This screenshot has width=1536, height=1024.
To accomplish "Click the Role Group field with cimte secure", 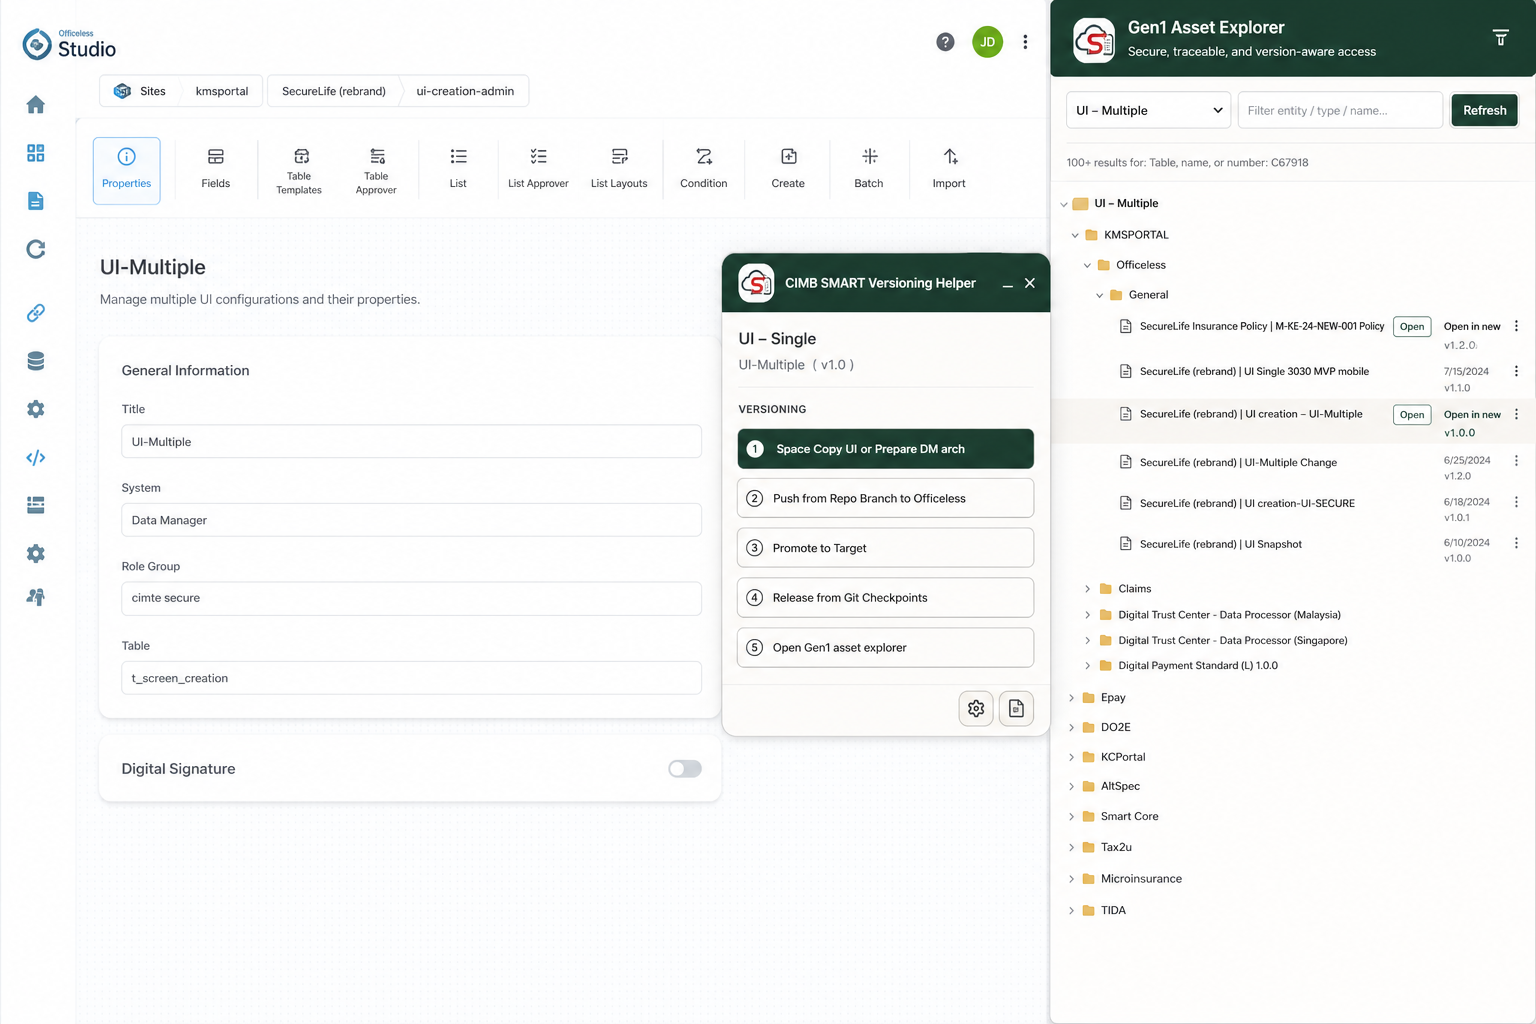I will click(411, 598).
